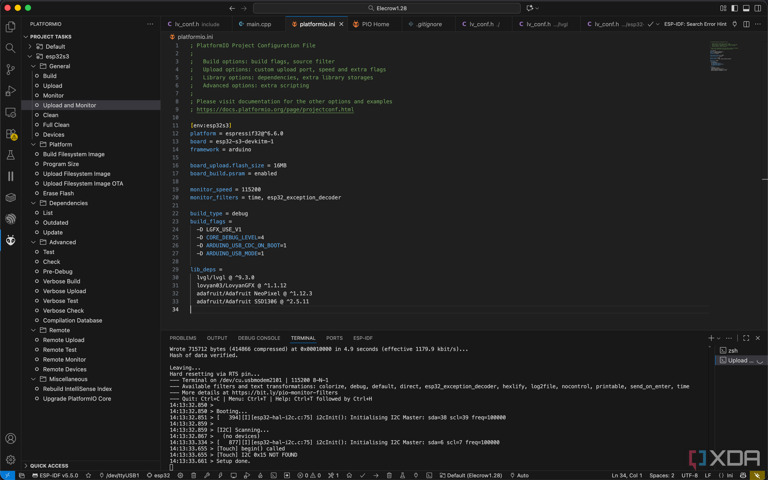This screenshot has height=480, width=768.
Task: Maximize the terminal panel size
Action: click(746, 338)
